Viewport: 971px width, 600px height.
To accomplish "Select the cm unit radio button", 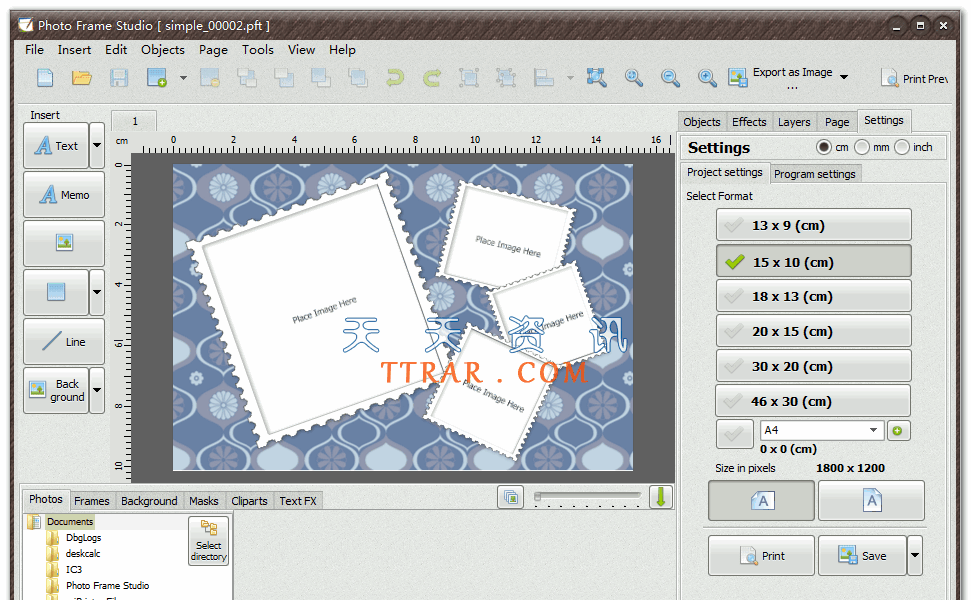I will [x=824, y=147].
